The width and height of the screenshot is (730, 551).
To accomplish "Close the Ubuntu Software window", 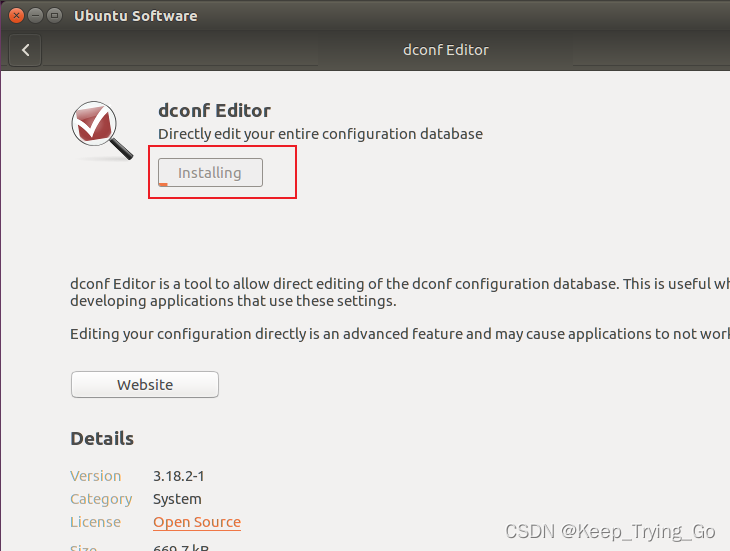I will 16,16.
